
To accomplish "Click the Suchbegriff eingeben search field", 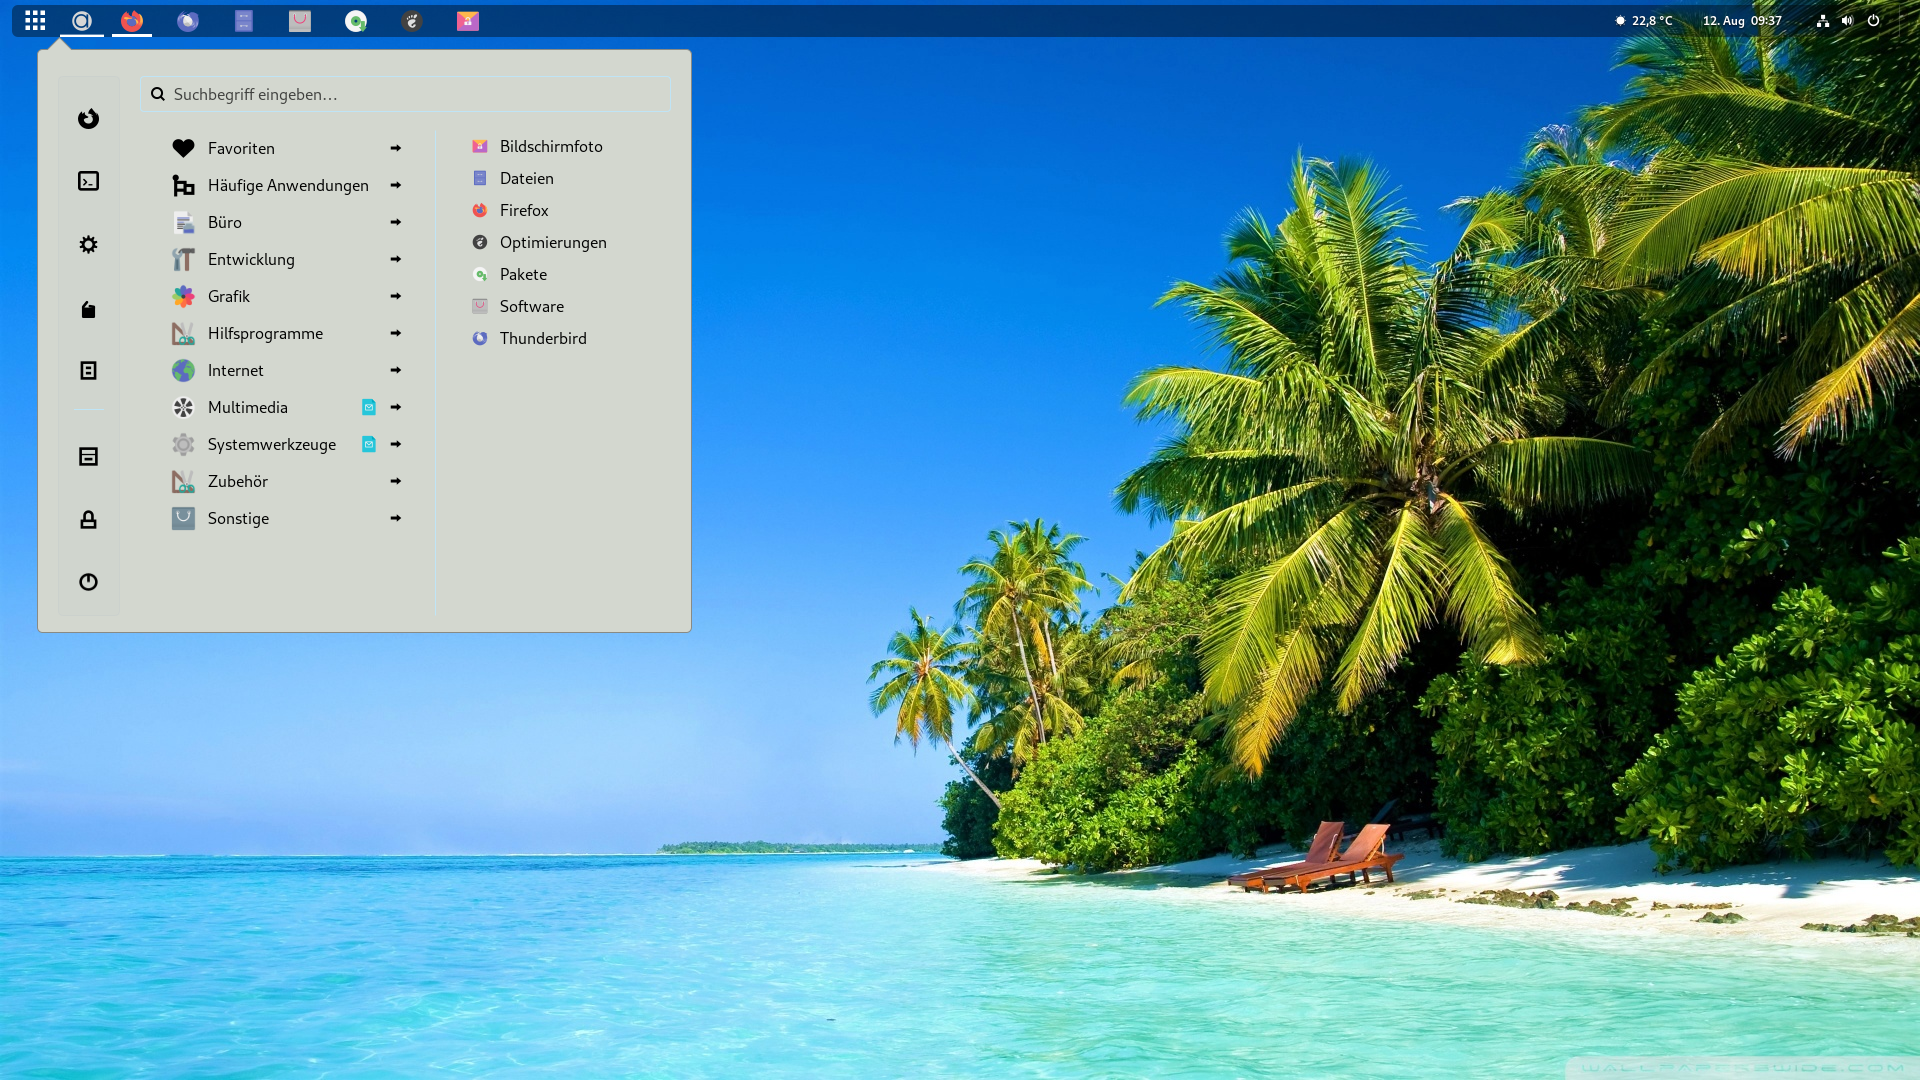I will pos(405,94).
